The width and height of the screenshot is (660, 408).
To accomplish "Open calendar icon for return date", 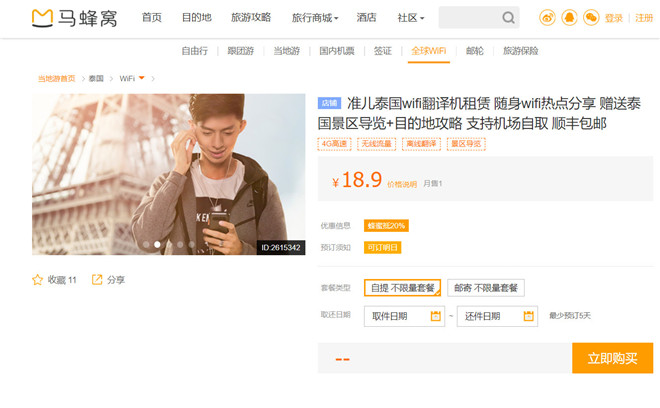I will pyautogui.click(x=528, y=316).
